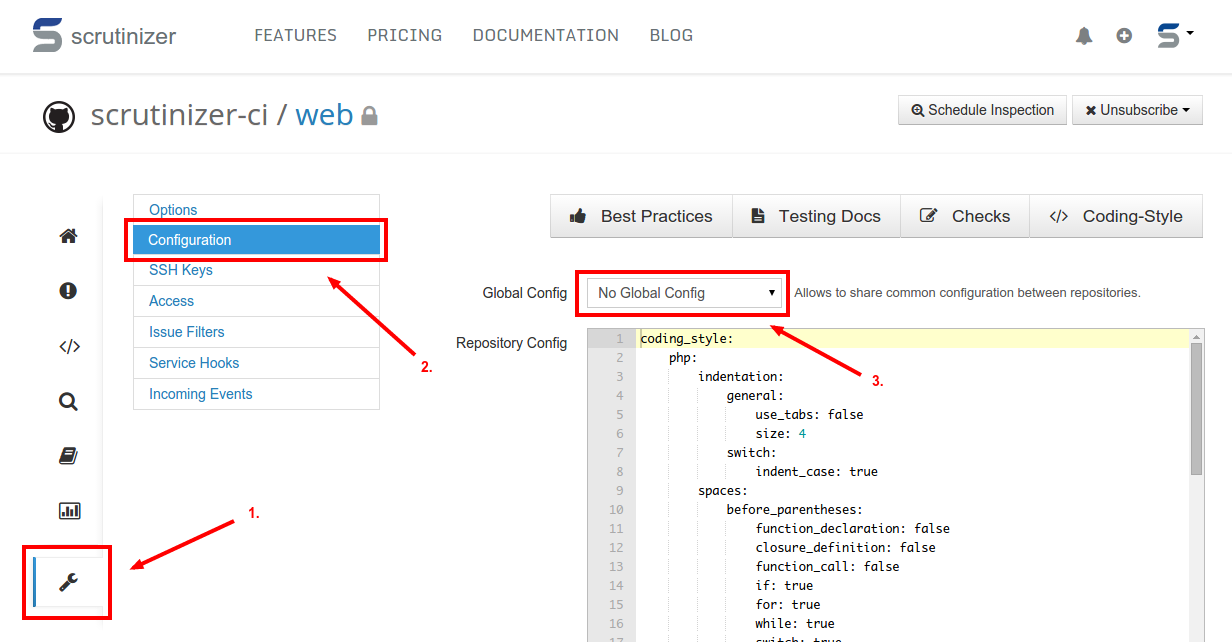This screenshot has width=1232, height=642.
Task: Click the for: true line
Action: pyautogui.click(x=787, y=605)
